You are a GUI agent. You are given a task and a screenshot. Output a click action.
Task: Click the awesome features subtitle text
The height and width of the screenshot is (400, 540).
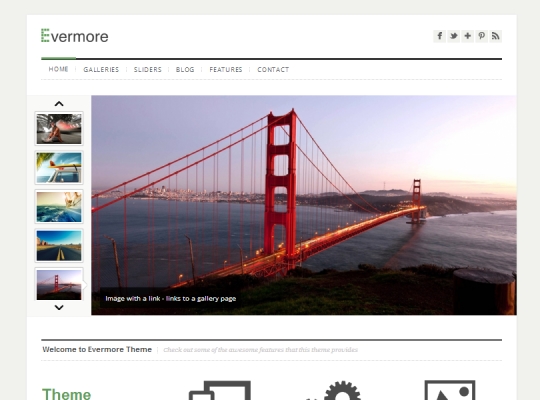[261, 350]
